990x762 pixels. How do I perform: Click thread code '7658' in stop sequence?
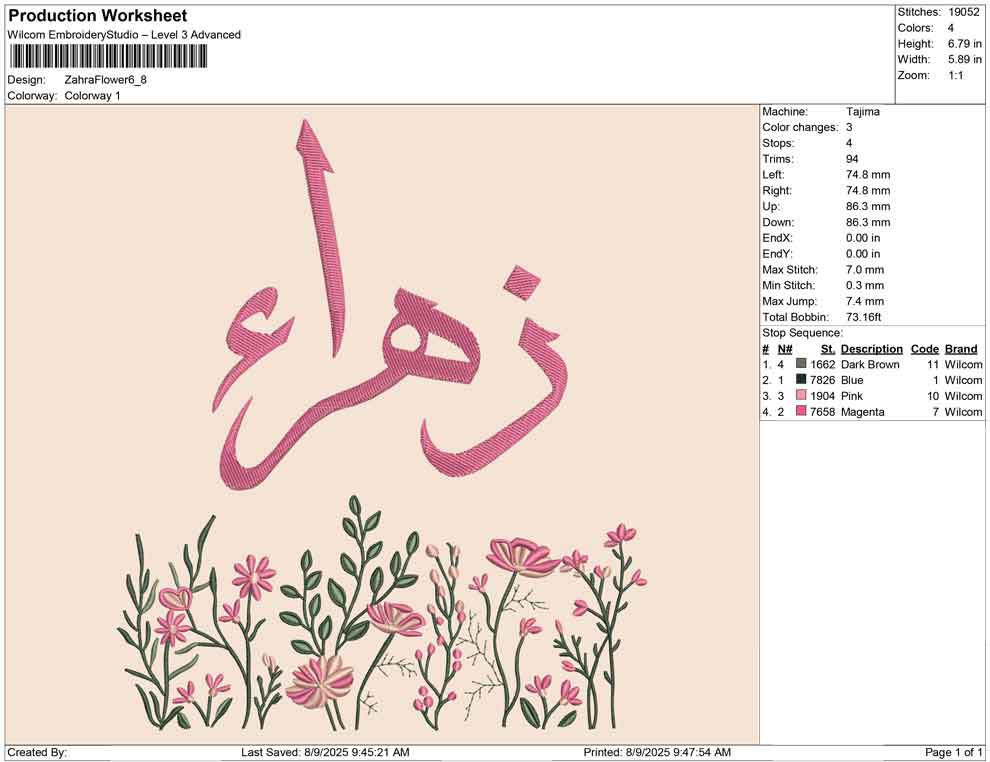[823, 412]
